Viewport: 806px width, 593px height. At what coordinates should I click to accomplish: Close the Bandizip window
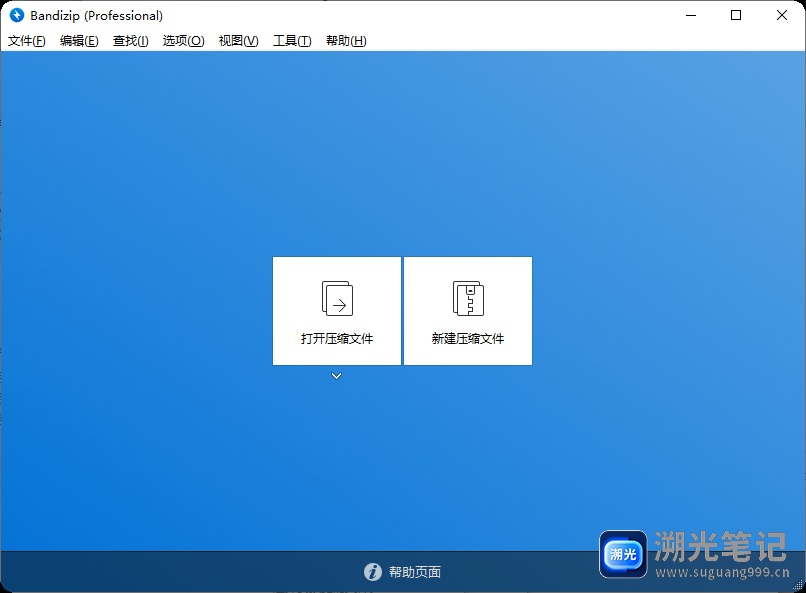[x=782, y=15]
